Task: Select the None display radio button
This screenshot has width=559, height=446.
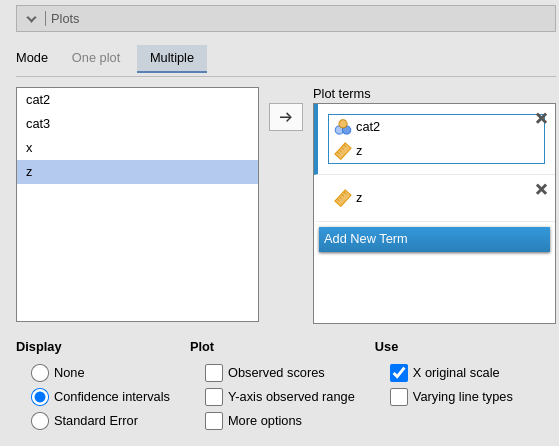Action: (x=40, y=373)
